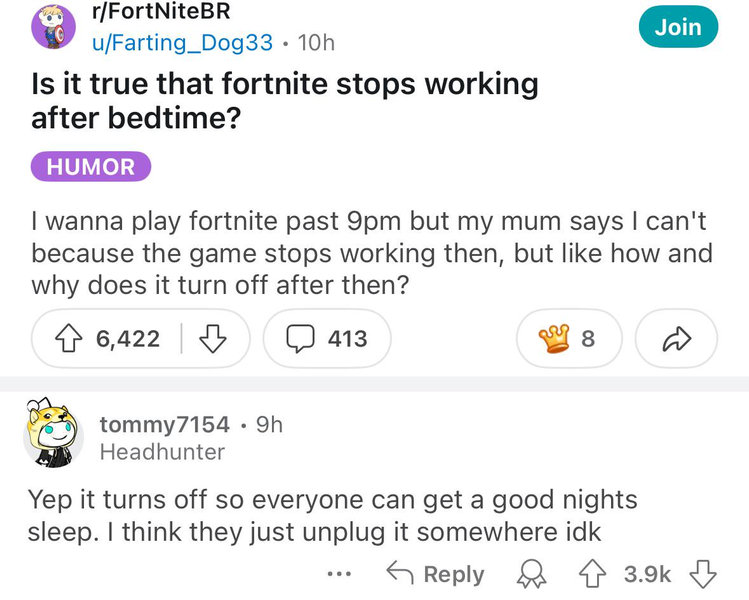Open the r/FortNiteBR subreddit link
Image resolution: width=749 pixels, height=600 pixels.
pos(160,13)
